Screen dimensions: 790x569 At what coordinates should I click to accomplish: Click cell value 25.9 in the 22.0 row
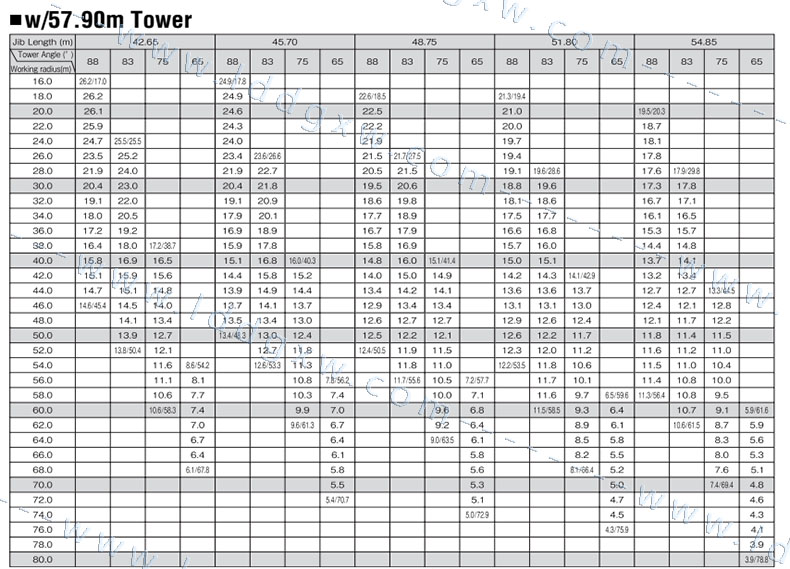[93, 127]
